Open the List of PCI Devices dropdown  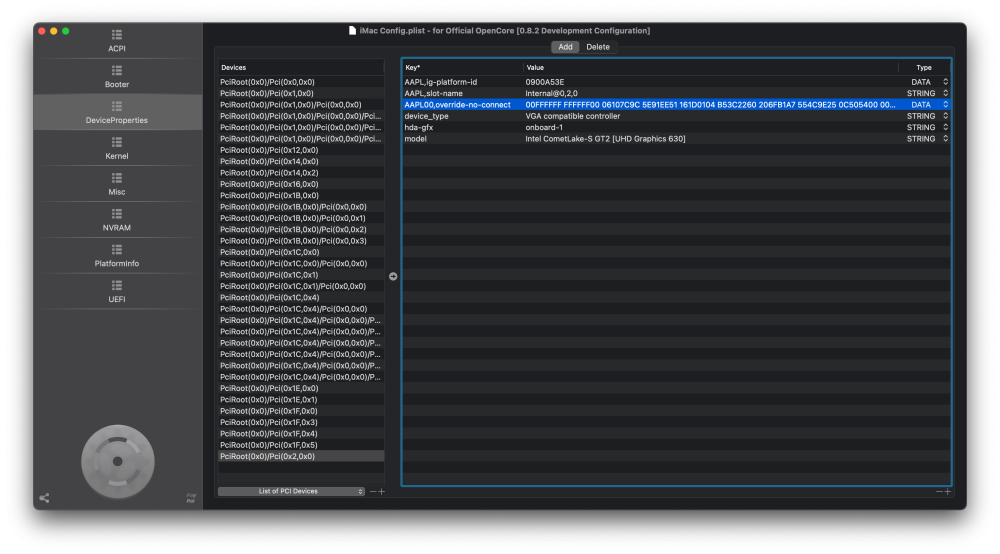pyautogui.click(x=291, y=492)
